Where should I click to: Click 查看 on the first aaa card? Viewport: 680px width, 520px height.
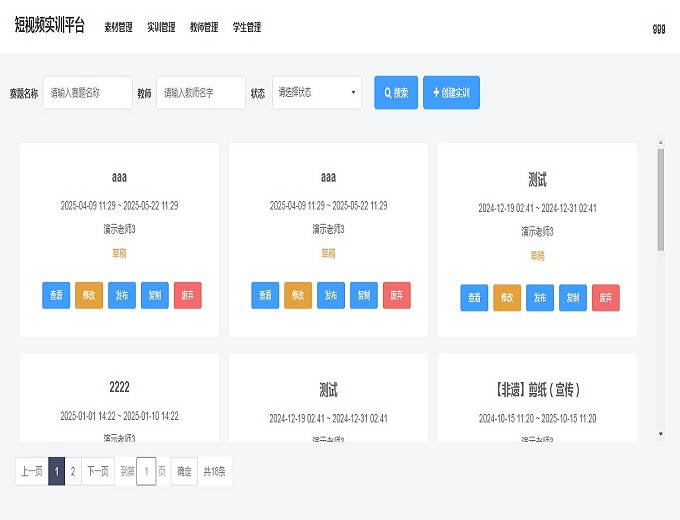tap(56, 295)
